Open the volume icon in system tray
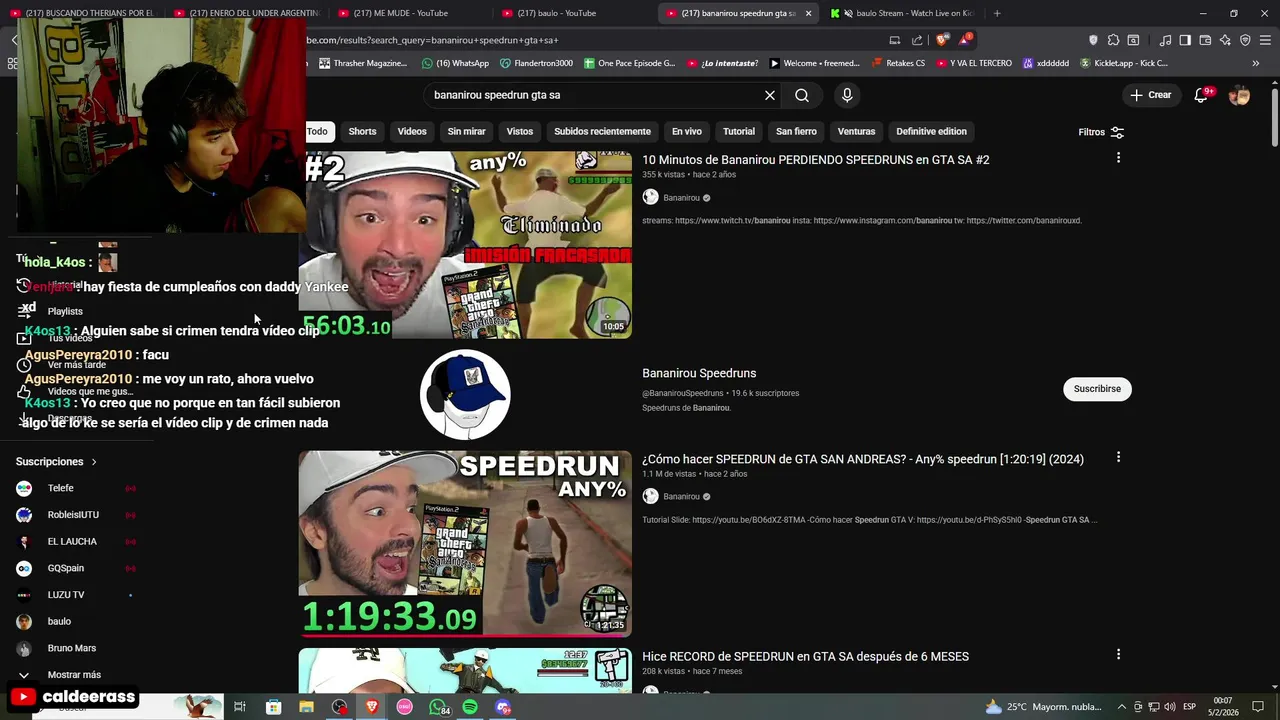The height and width of the screenshot is (720, 1280). 1169,707
